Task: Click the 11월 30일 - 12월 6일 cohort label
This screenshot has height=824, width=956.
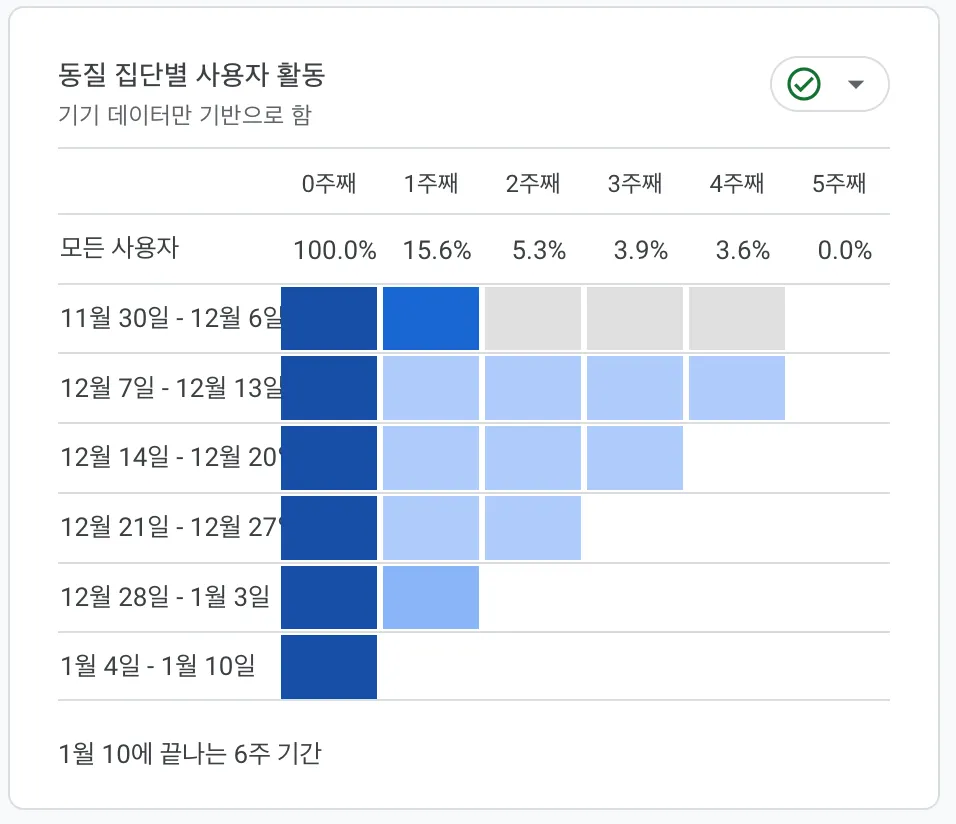Action: 170,319
